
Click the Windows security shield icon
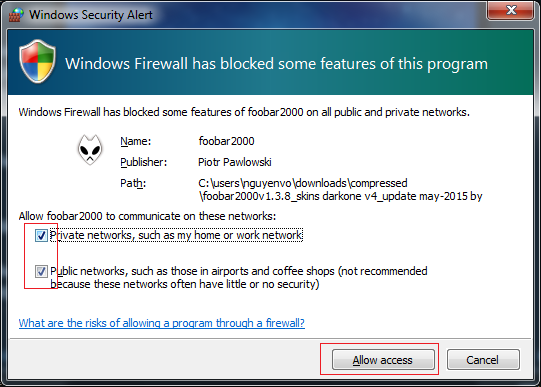coord(37,61)
